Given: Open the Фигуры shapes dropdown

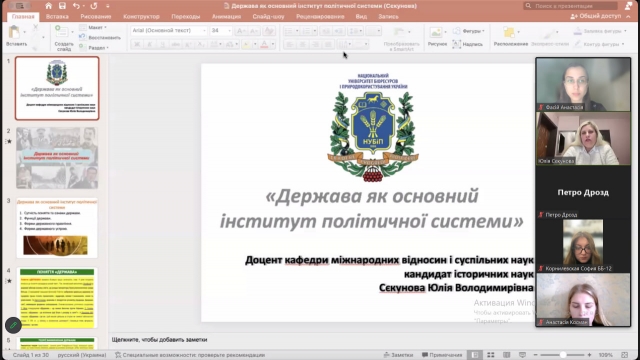Looking at the screenshot, I should coord(469,31).
